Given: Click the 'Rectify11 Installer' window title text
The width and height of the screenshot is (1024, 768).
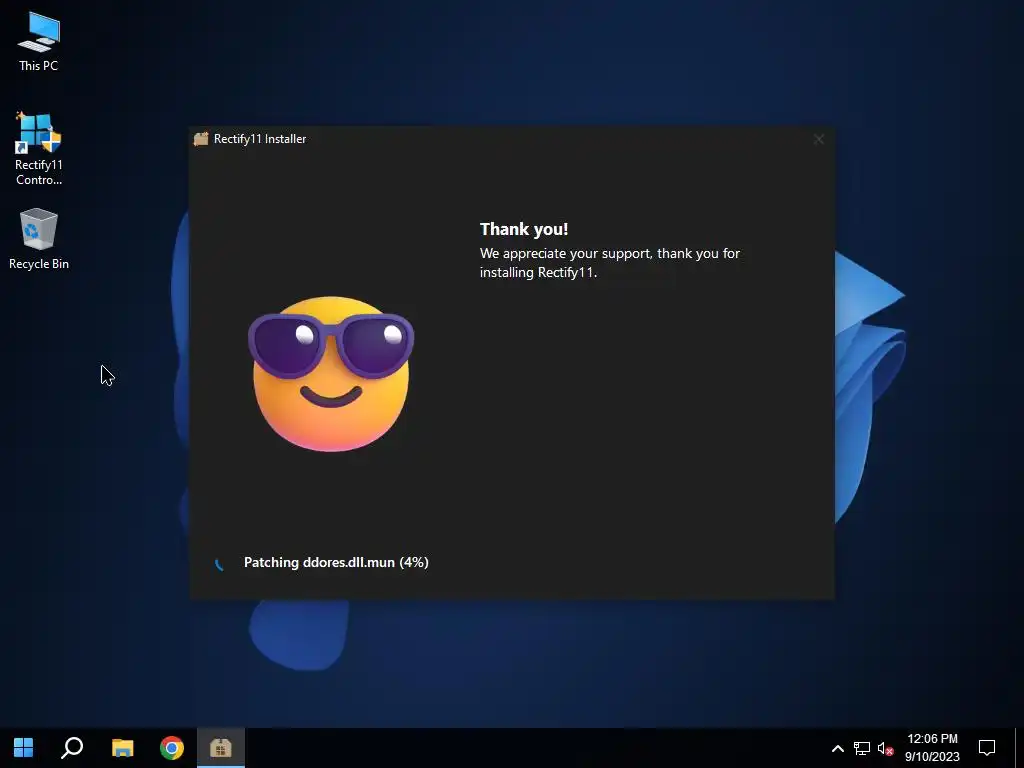Looking at the screenshot, I should 260,139.
